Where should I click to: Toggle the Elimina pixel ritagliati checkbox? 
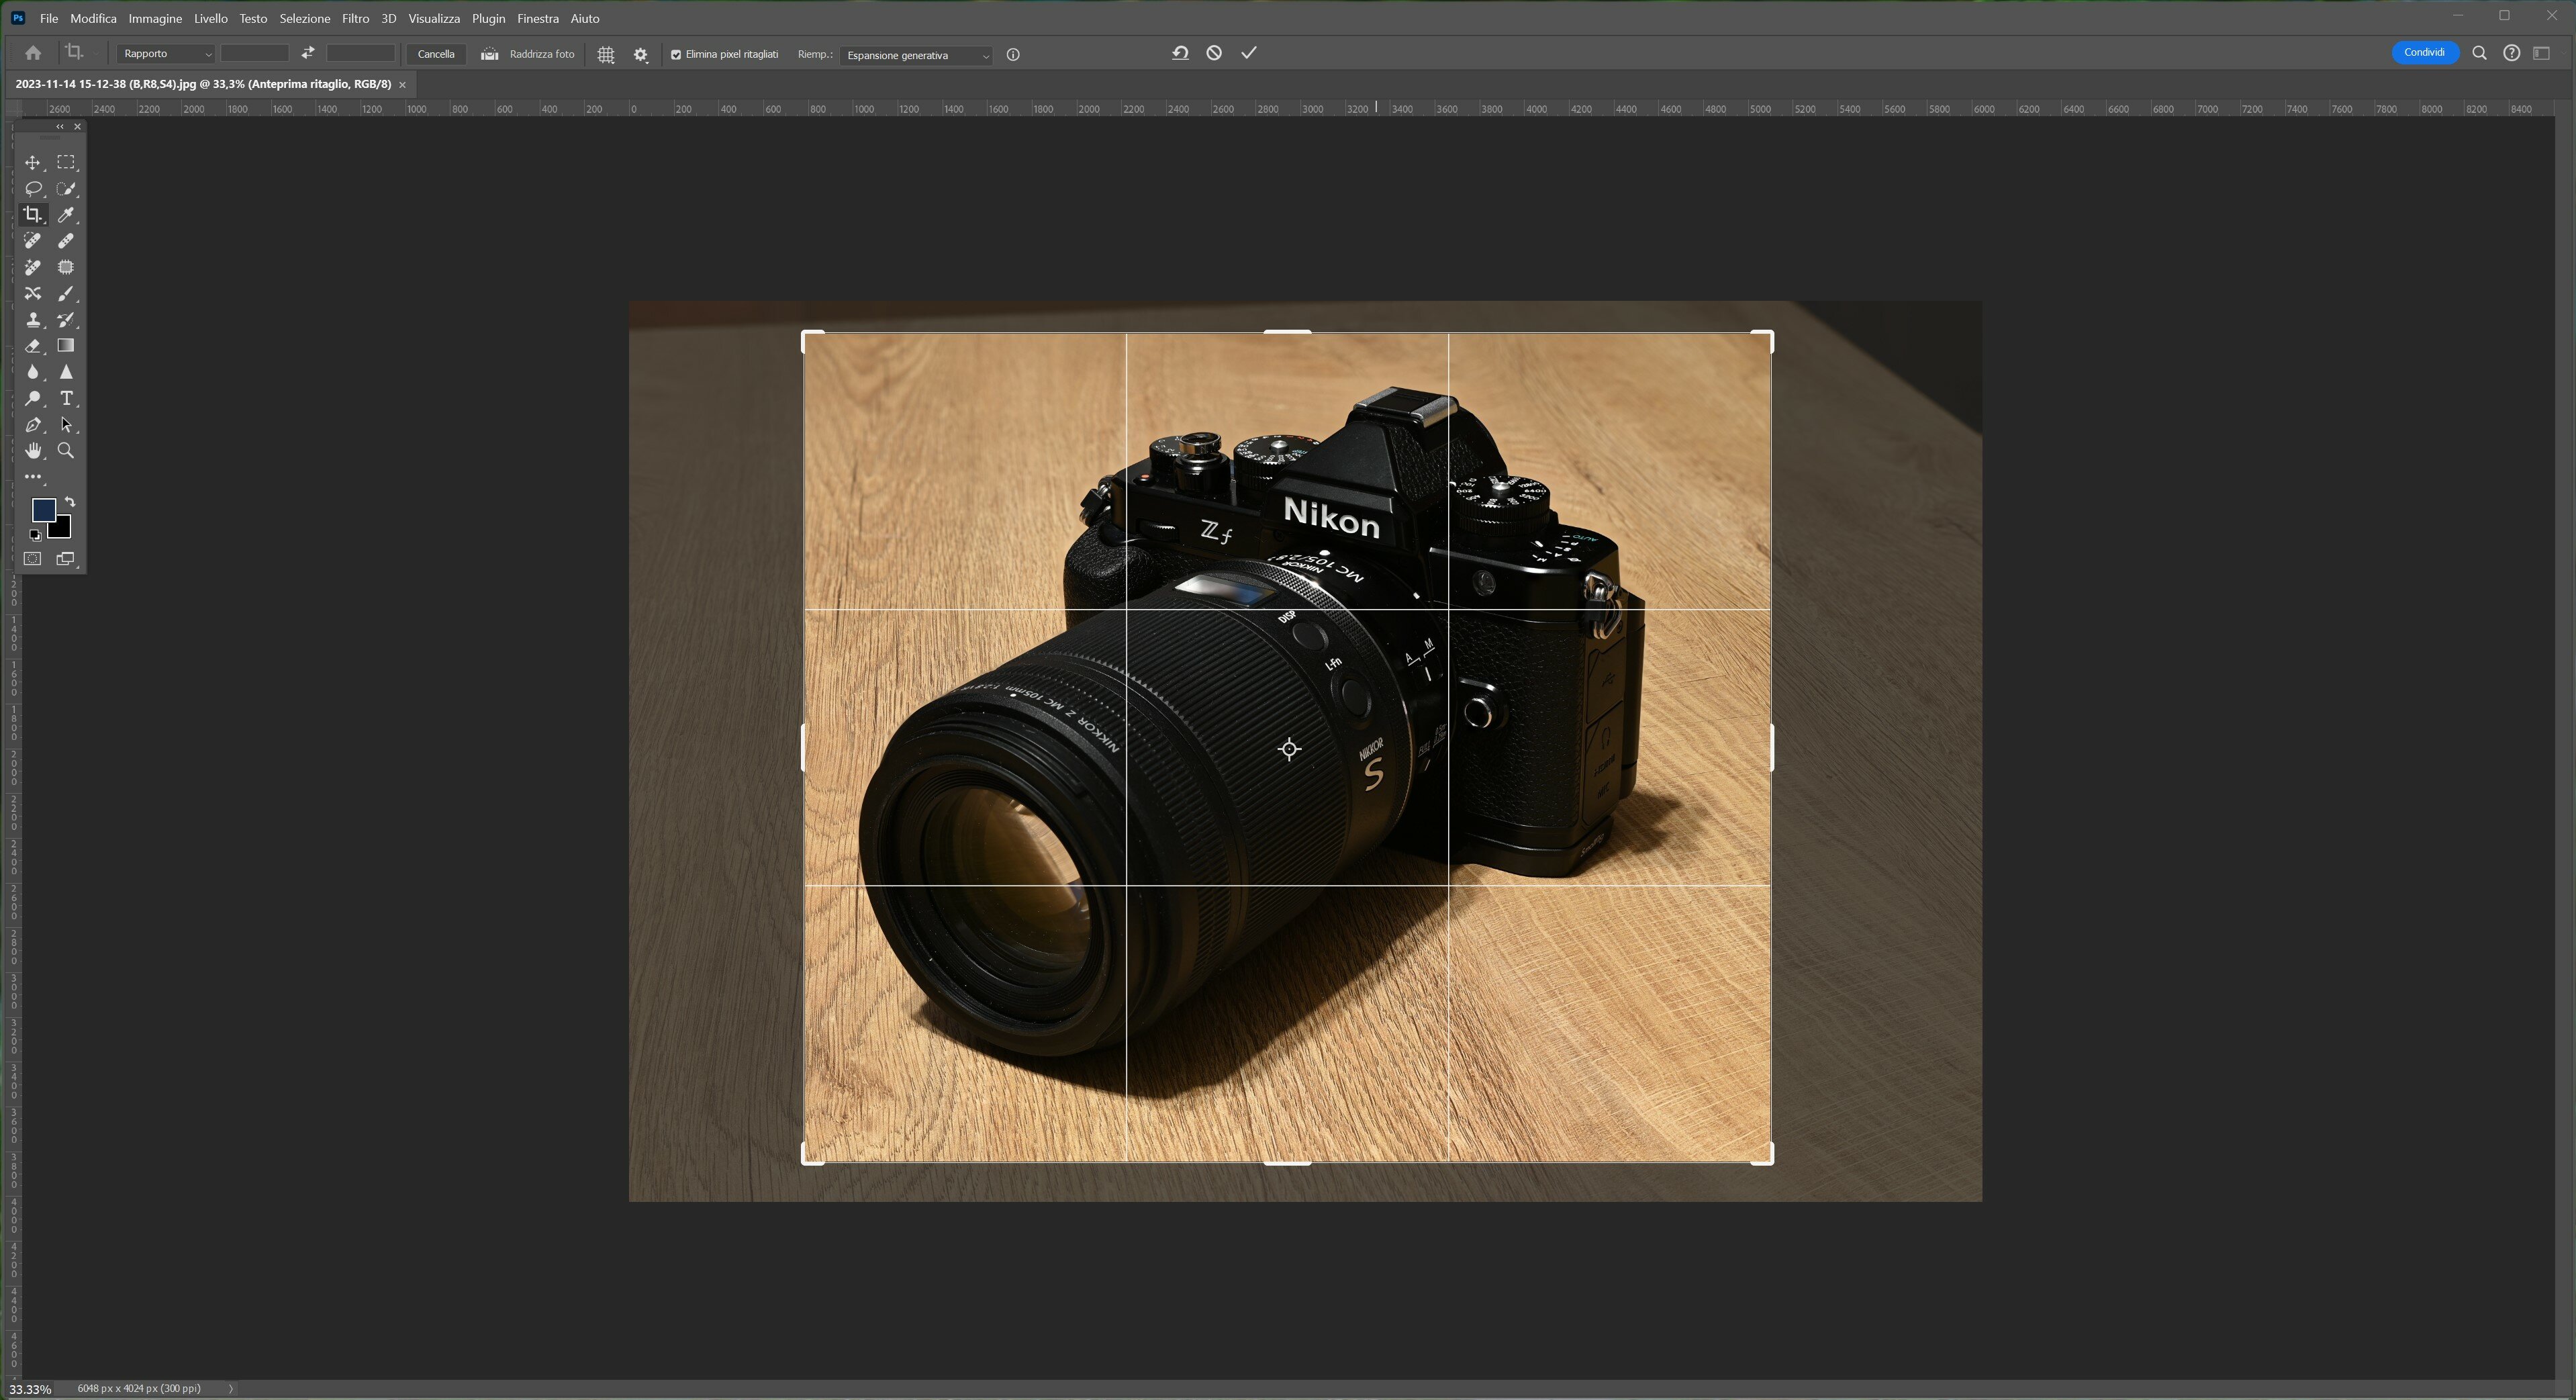pyautogui.click(x=676, y=55)
